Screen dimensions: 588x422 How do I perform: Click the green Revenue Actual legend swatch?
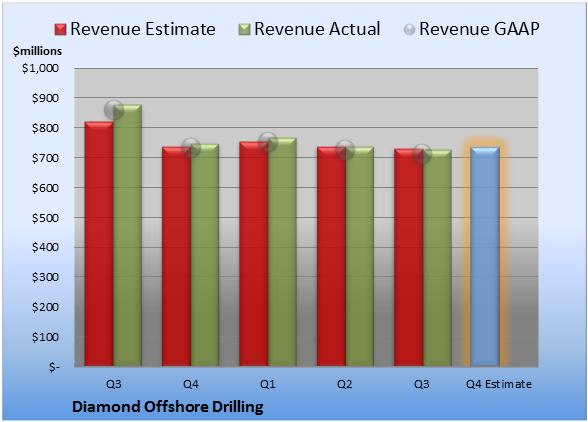click(x=244, y=29)
